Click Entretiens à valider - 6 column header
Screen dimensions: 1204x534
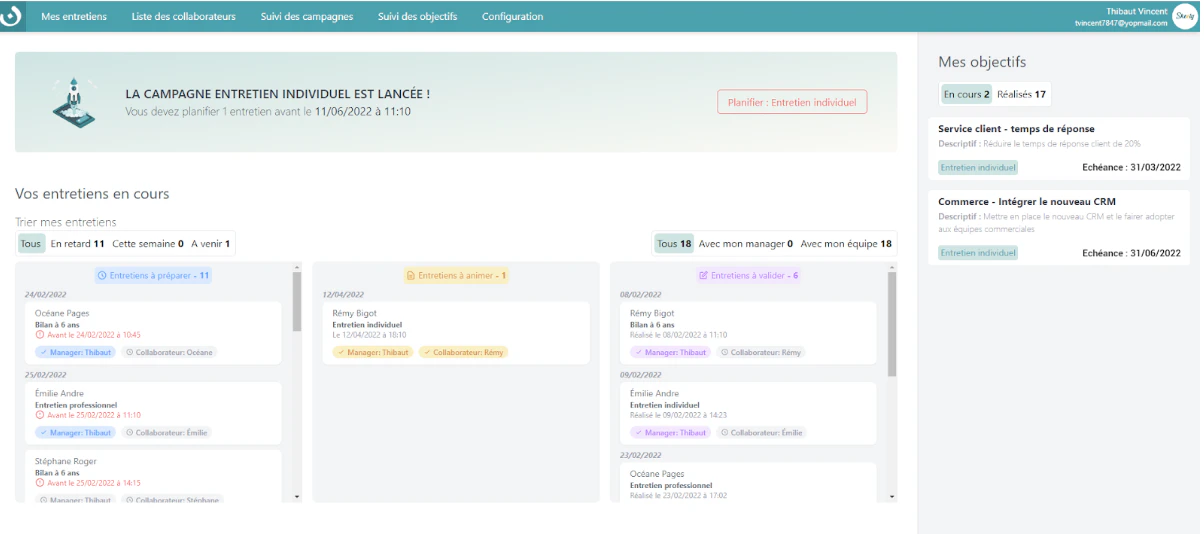[x=748, y=275]
